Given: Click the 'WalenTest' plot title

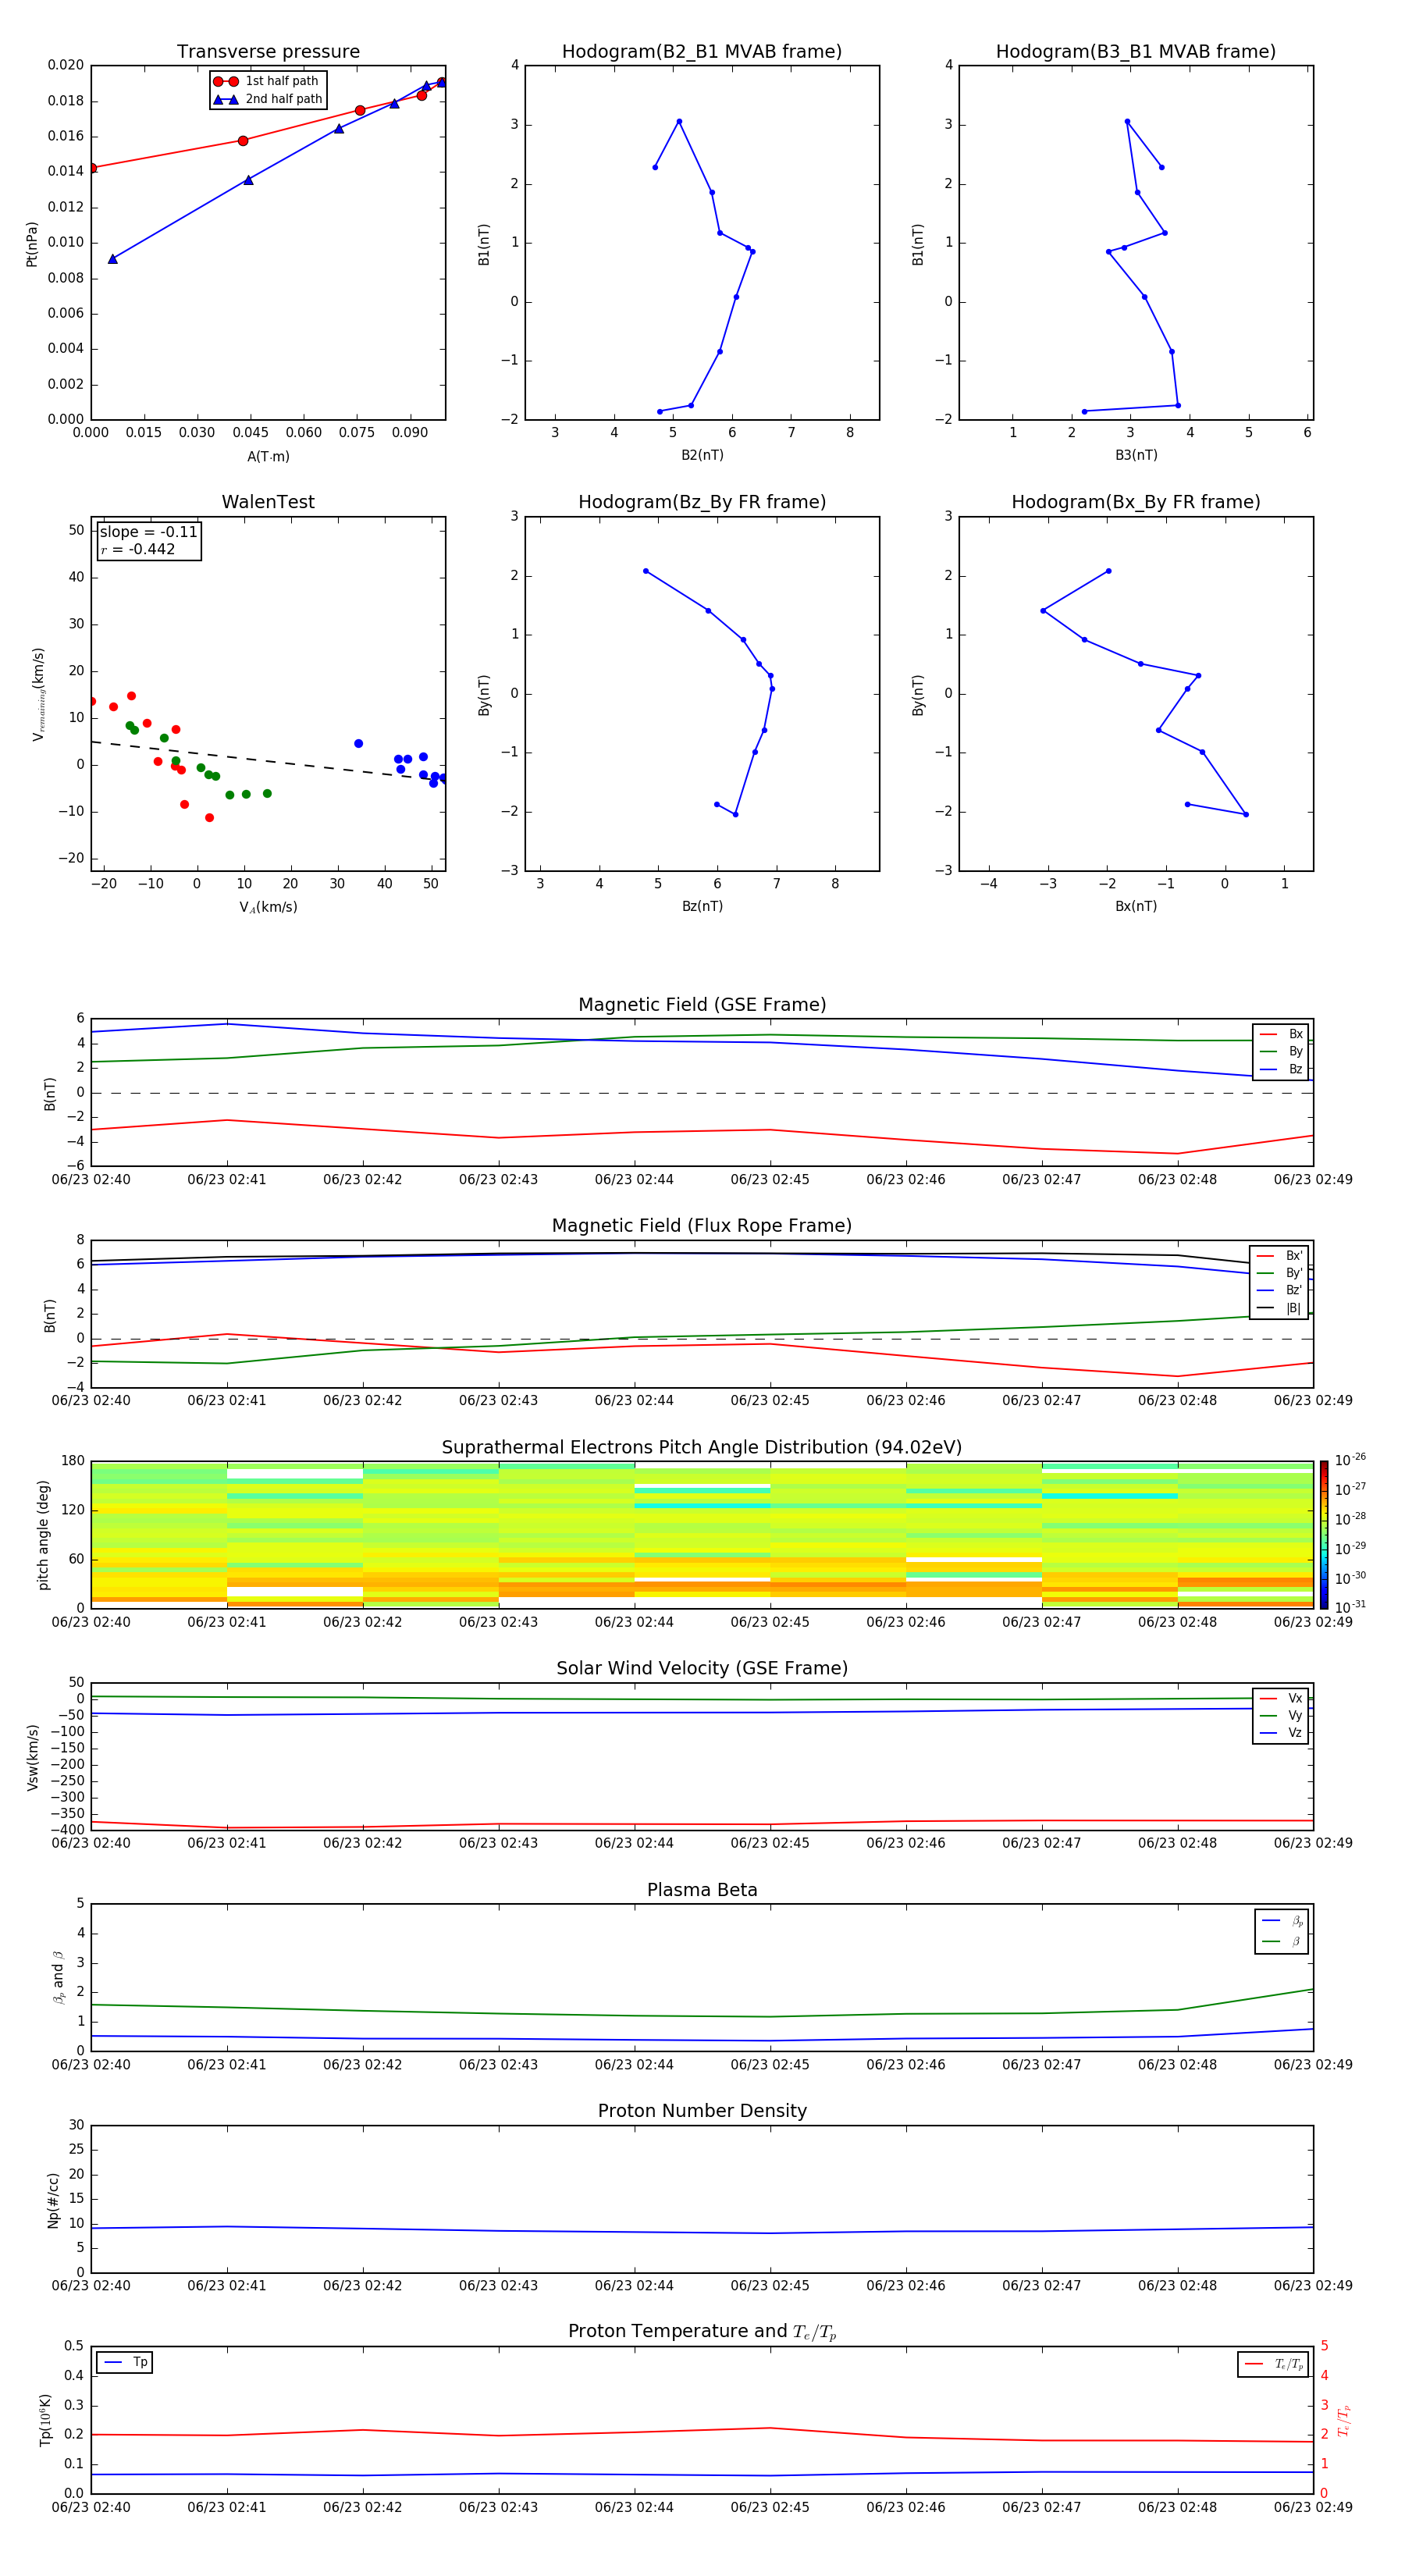Looking at the screenshot, I should click(268, 502).
